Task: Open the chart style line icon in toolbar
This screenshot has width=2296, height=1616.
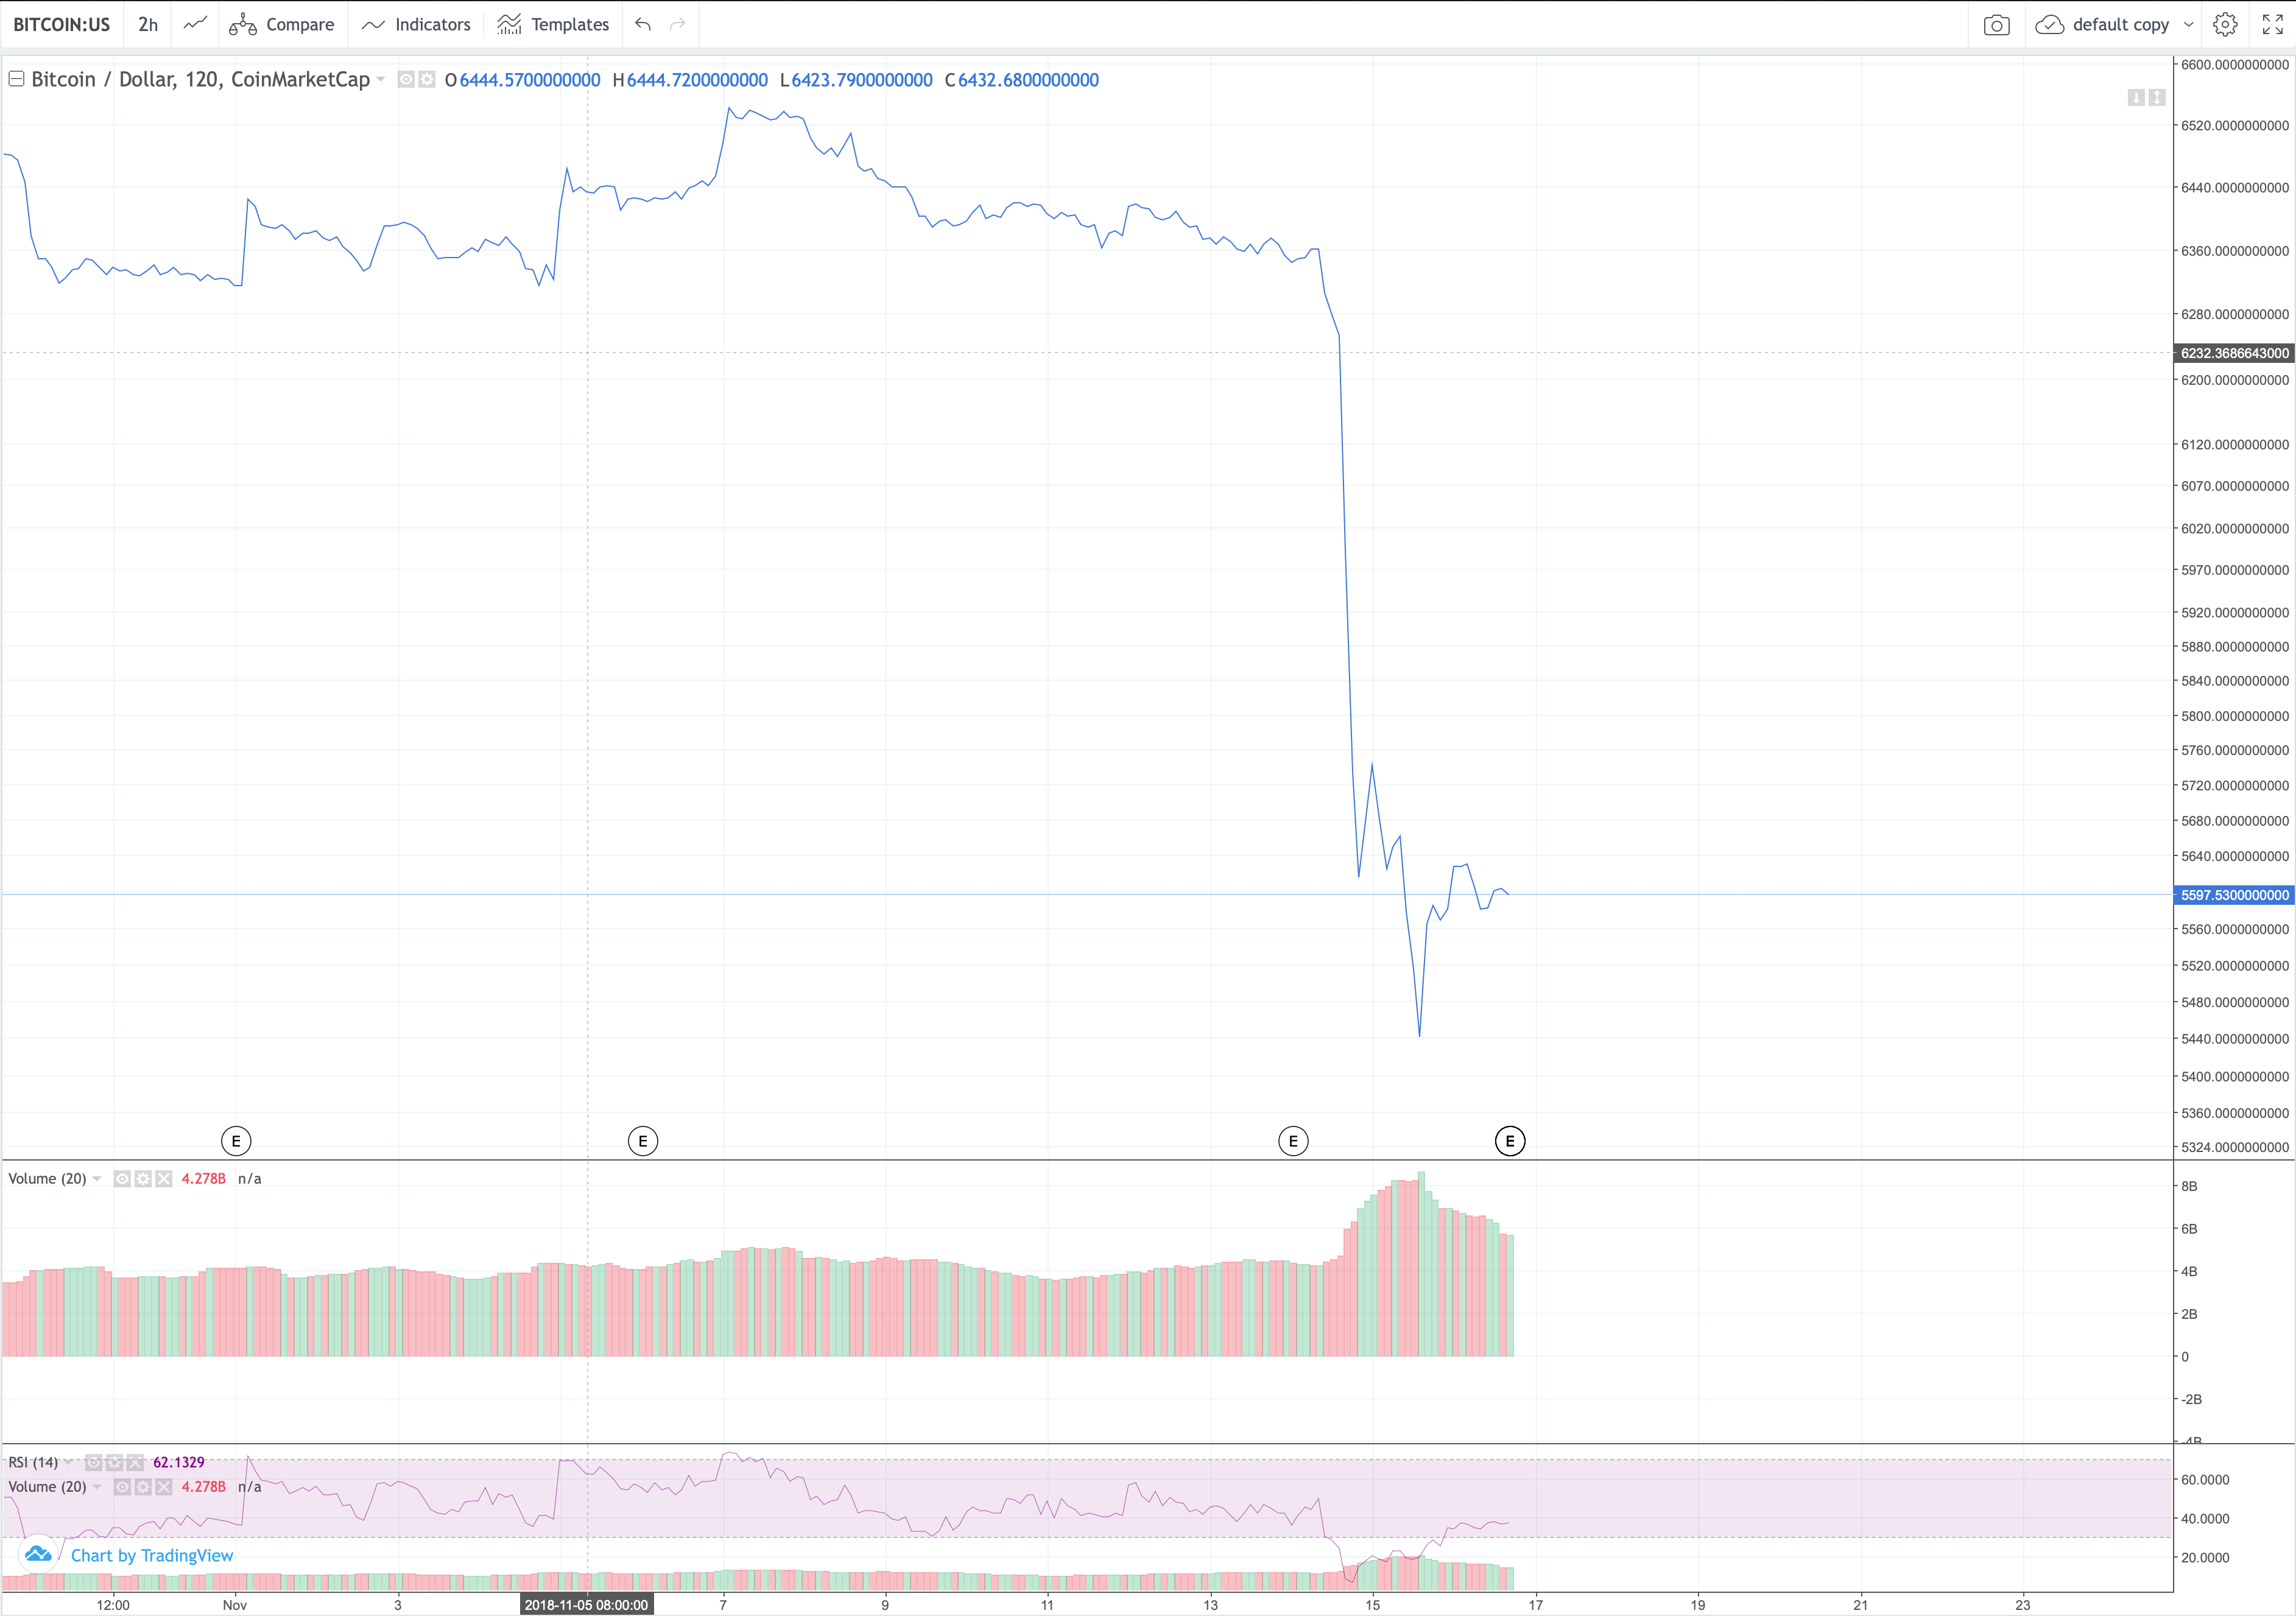Action: [195, 24]
